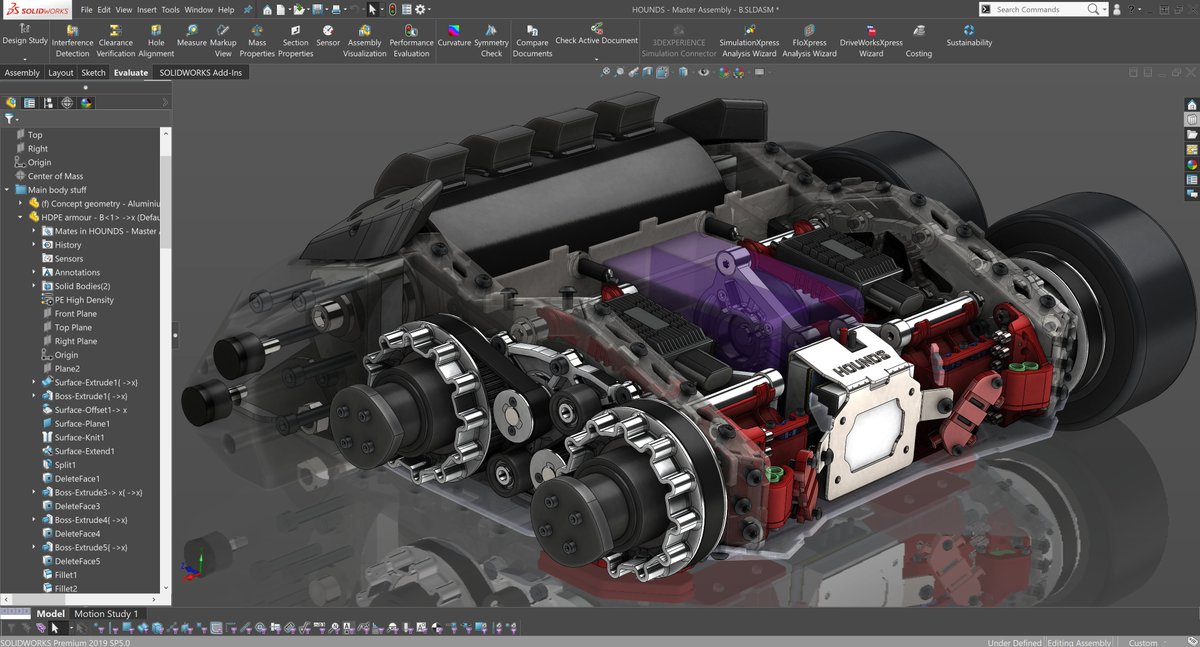This screenshot has width=1200, height=647.
Task: Open the Costing tool
Action: click(x=918, y=41)
